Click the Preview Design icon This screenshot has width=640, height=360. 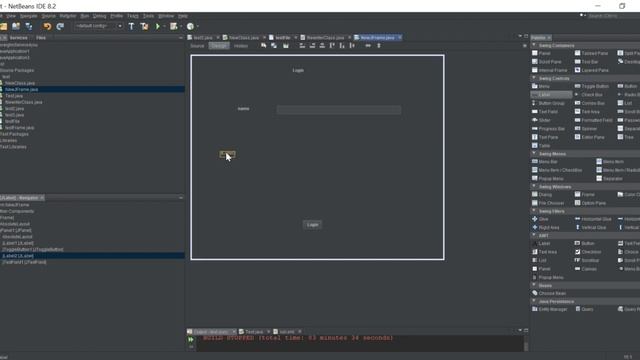click(286, 46)
